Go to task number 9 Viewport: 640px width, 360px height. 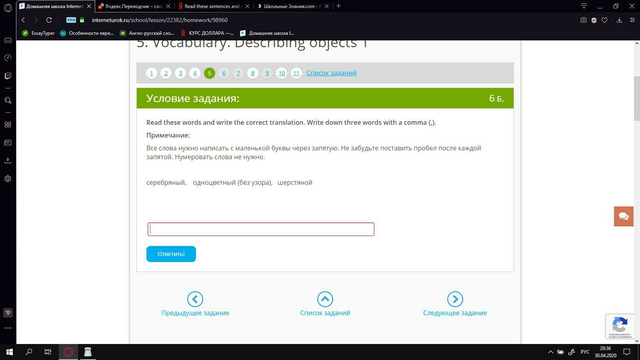(x=267, y=73)
